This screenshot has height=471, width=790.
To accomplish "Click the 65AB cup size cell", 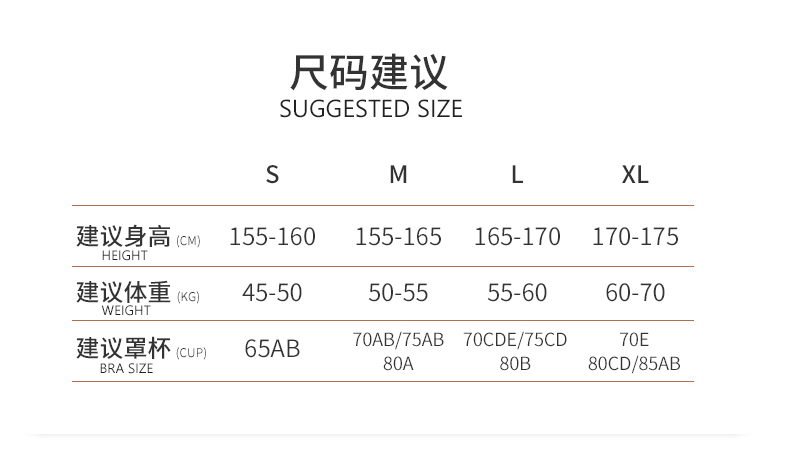I will pyautogui.click(x=272, y=349).
